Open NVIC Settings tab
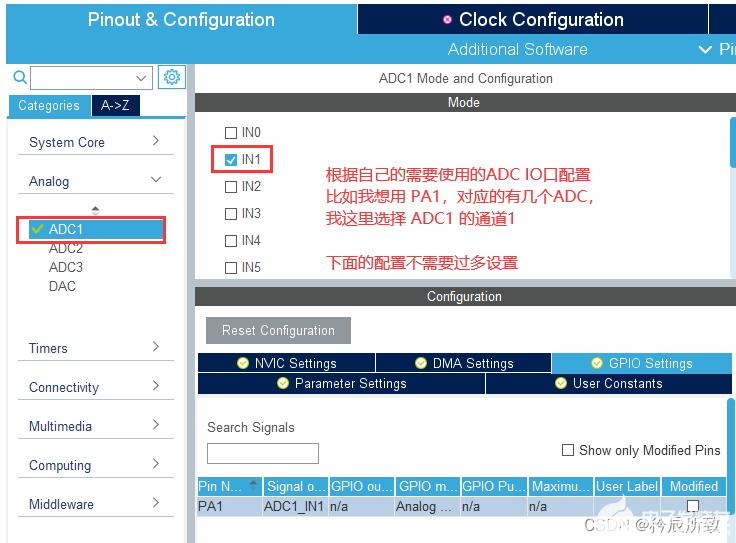 [286, 363]
